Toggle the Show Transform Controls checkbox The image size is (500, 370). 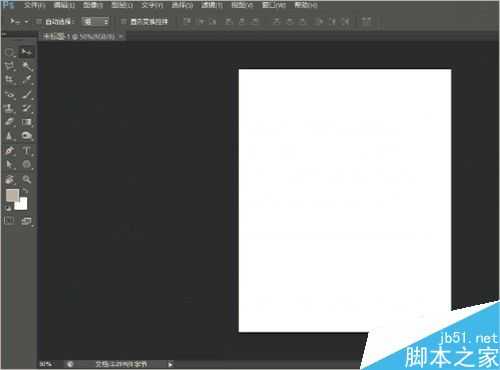[x=124, y=22]
